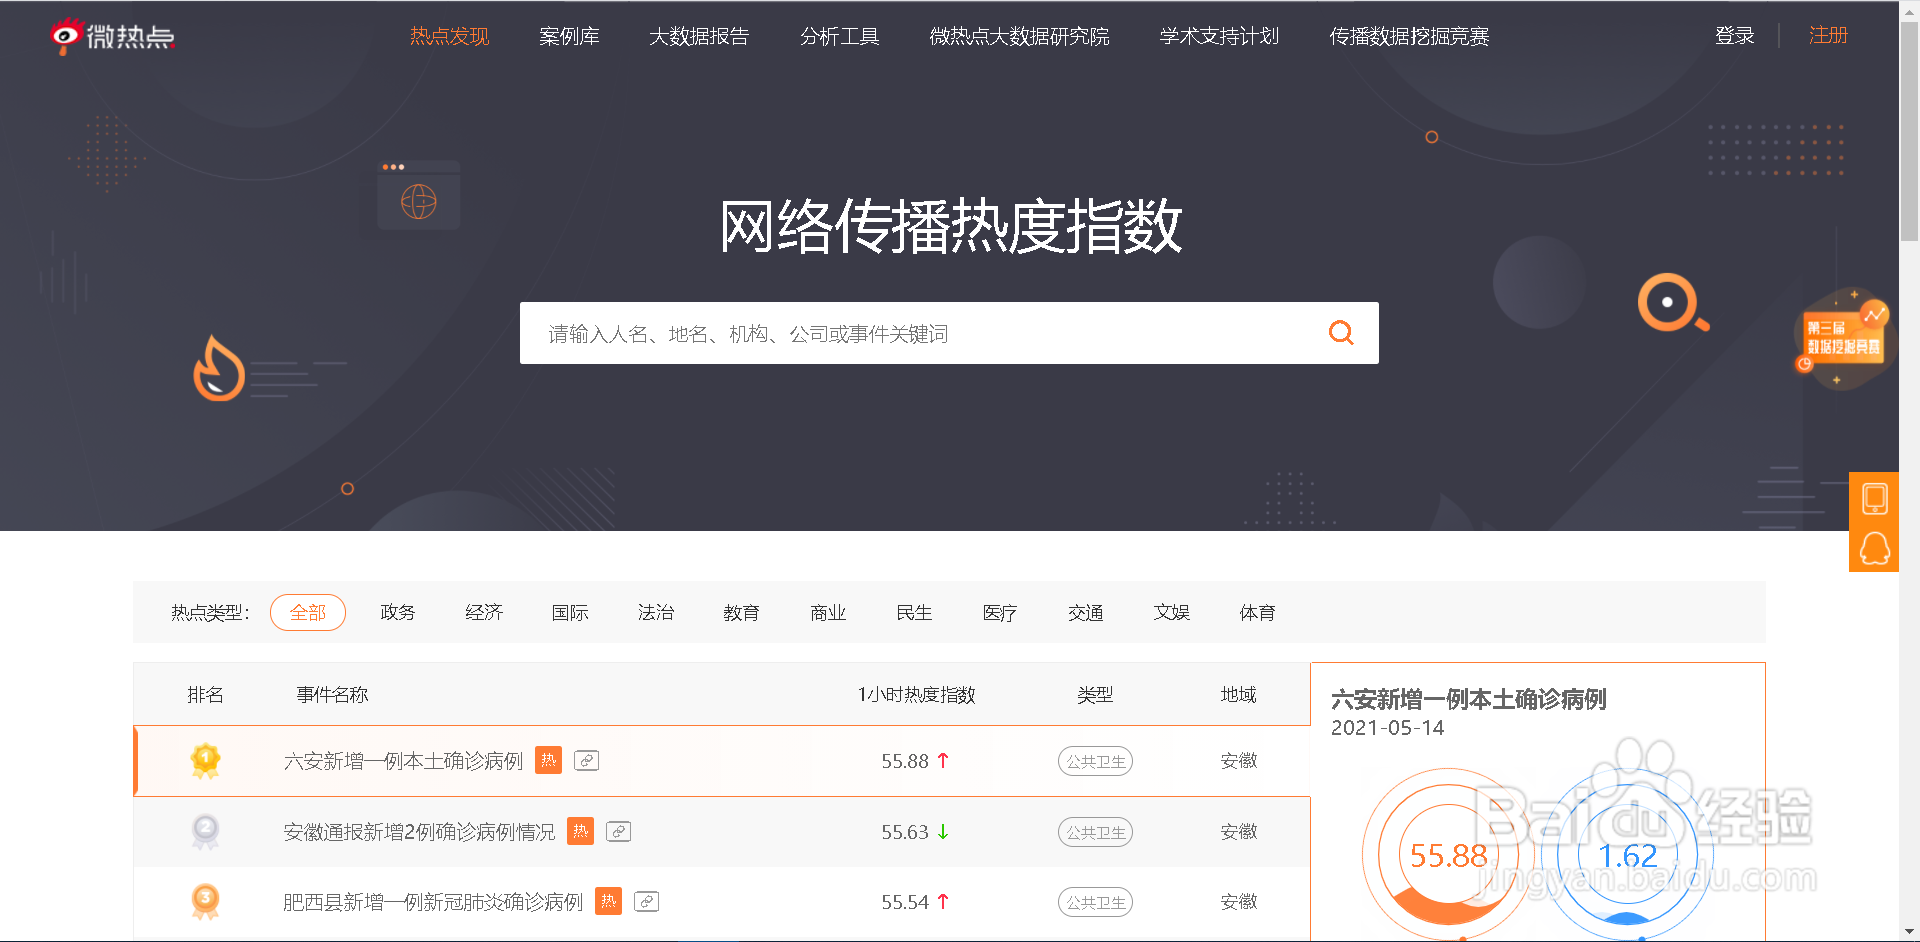1920x942 pixels.
Task: Click the 类型 column header
Action: [1095, 695]
